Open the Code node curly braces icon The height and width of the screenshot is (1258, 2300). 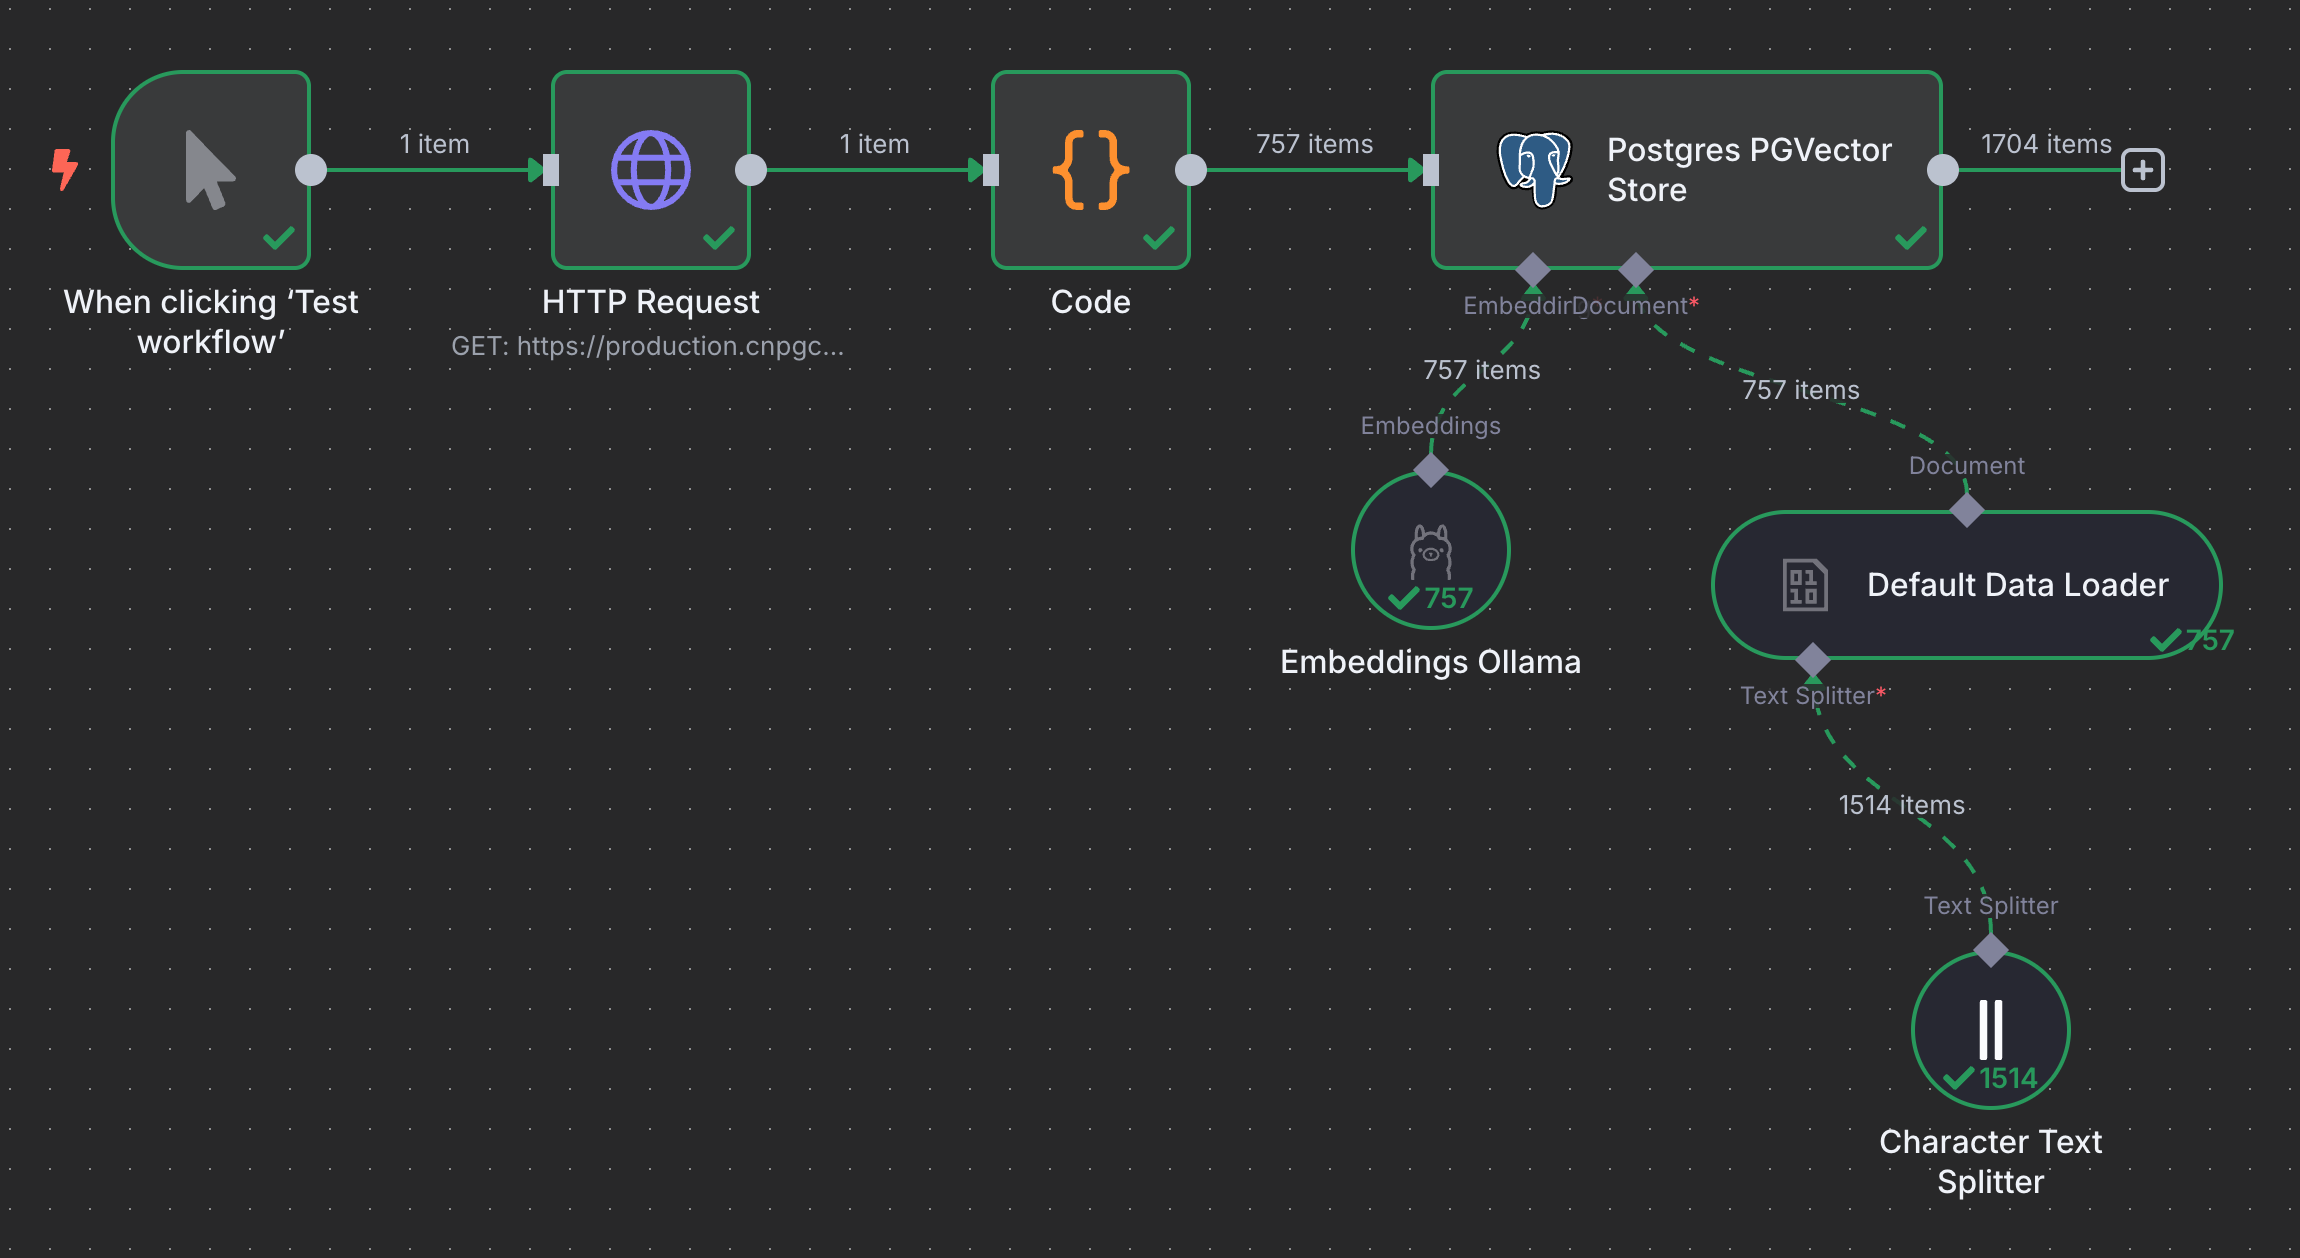point(1091,170)
